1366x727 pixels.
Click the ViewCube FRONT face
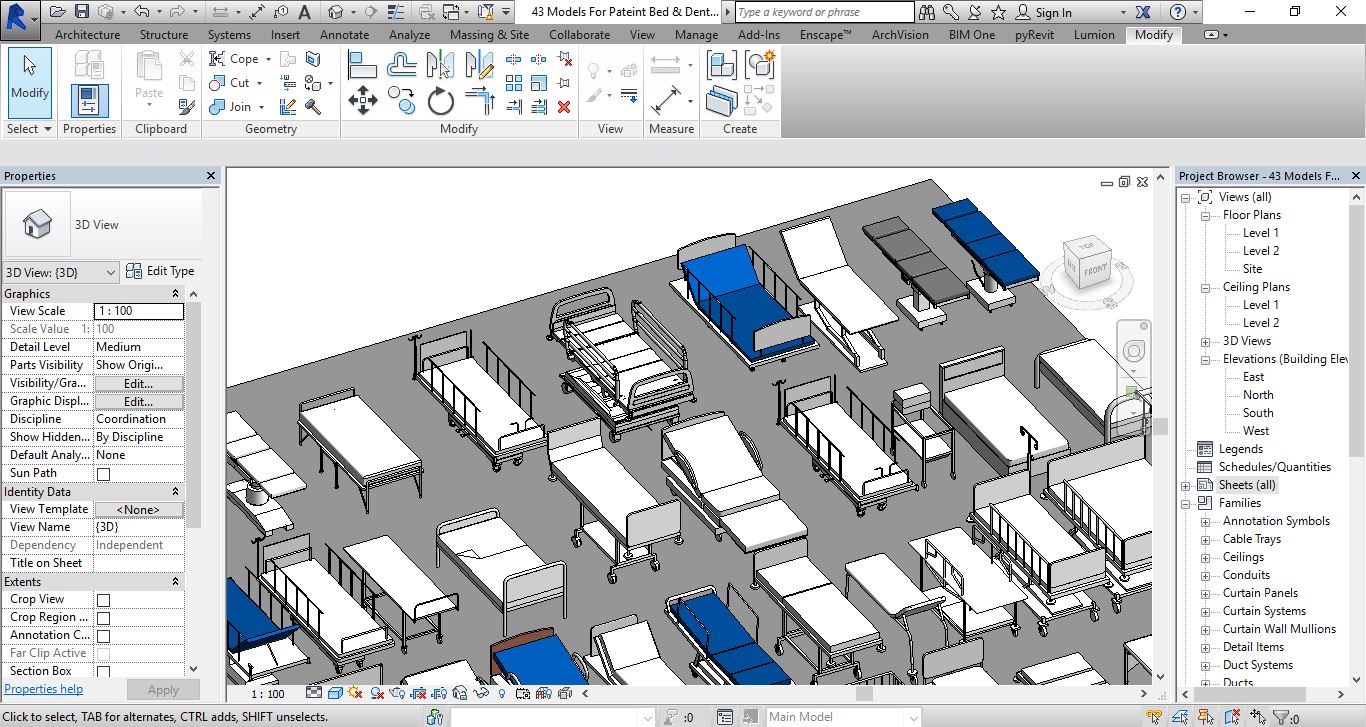1096,269
